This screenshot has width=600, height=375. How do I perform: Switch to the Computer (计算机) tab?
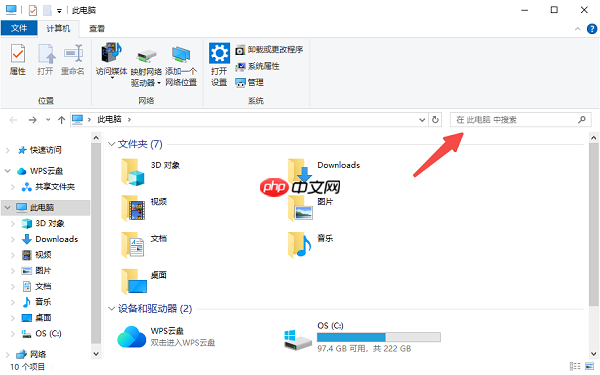point(58,28)
